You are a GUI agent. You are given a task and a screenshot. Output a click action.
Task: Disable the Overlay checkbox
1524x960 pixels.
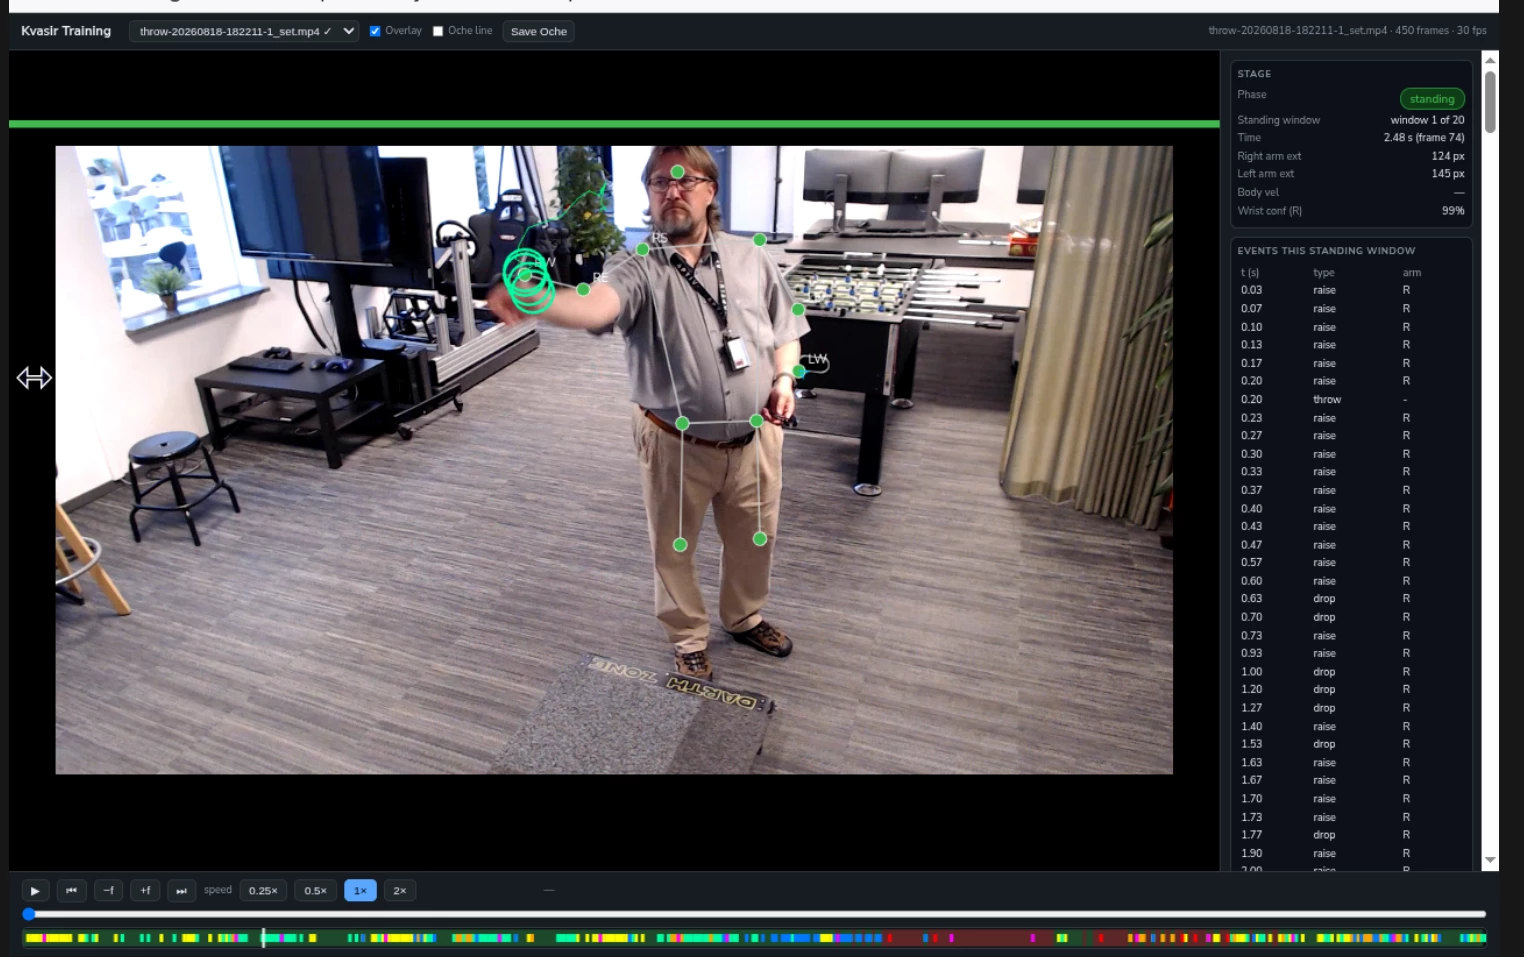point(375,31)
